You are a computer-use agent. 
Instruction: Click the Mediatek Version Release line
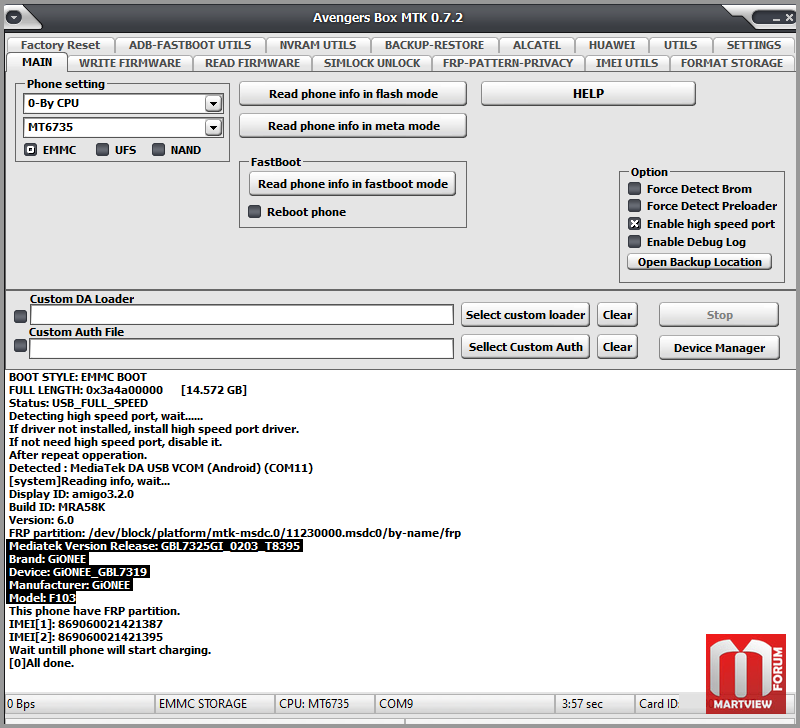155,546
